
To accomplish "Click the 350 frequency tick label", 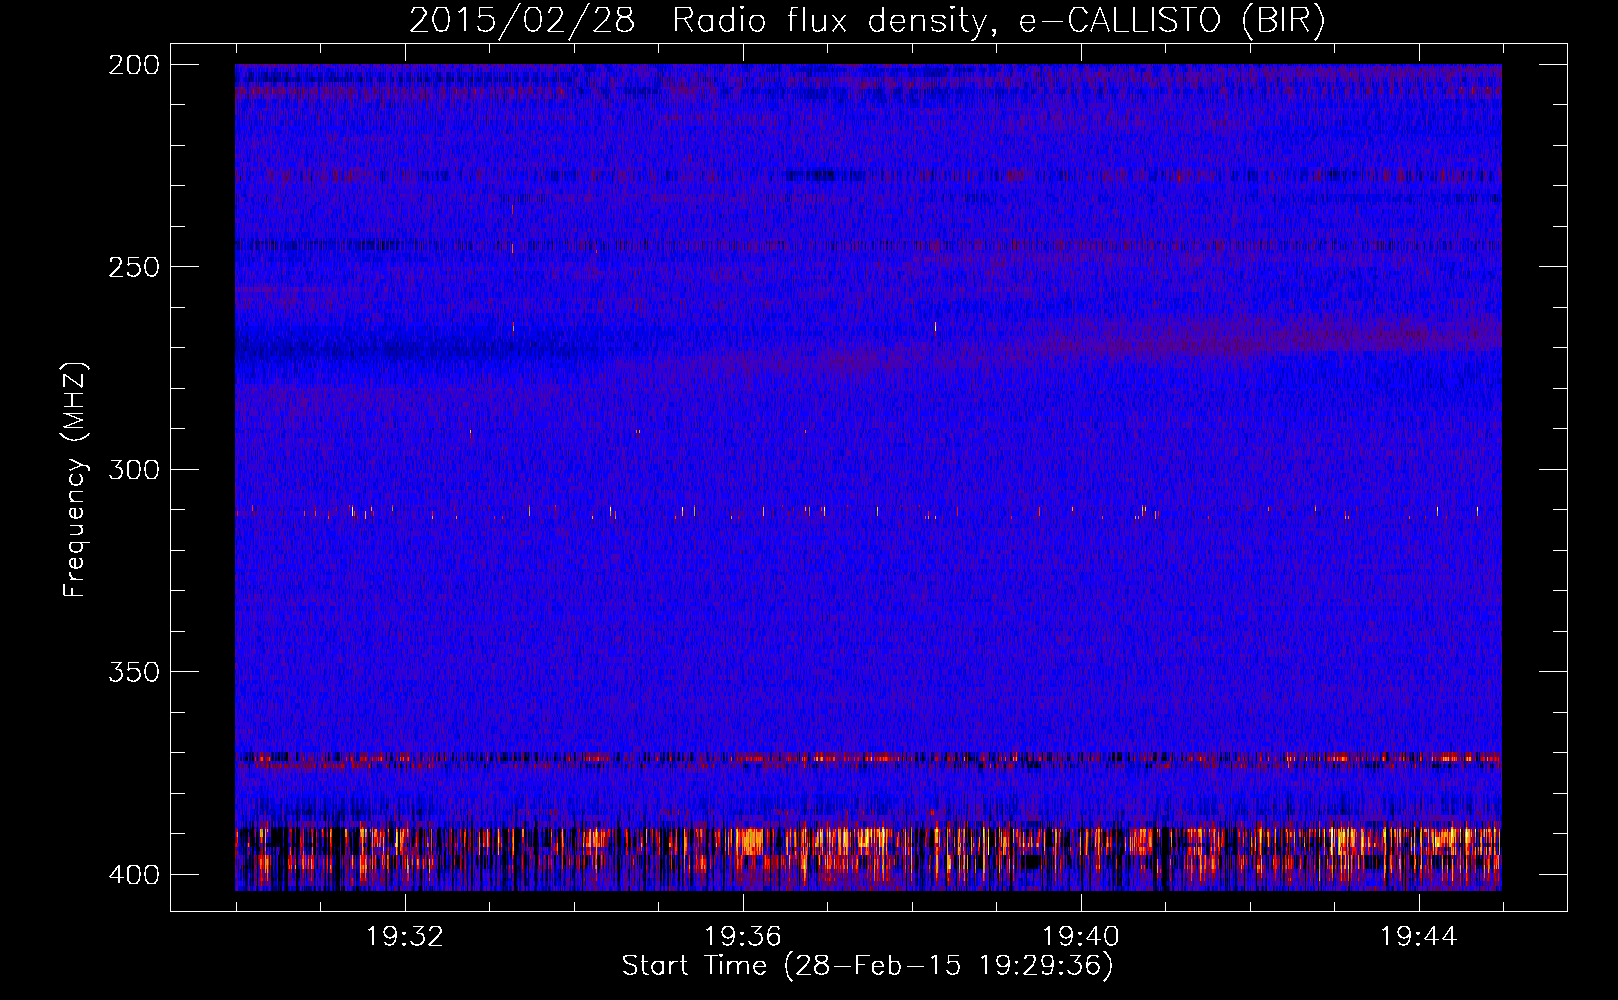I will (133, 672).
